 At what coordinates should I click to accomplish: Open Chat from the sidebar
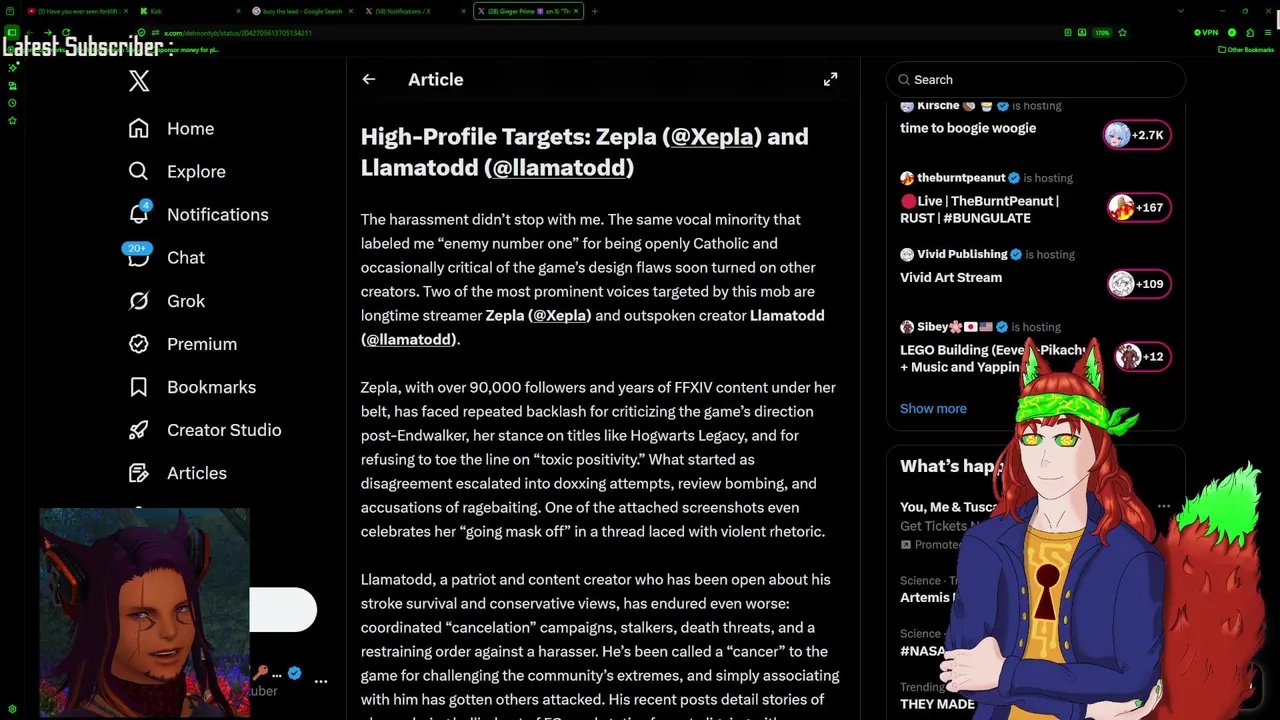click(166, 257)
